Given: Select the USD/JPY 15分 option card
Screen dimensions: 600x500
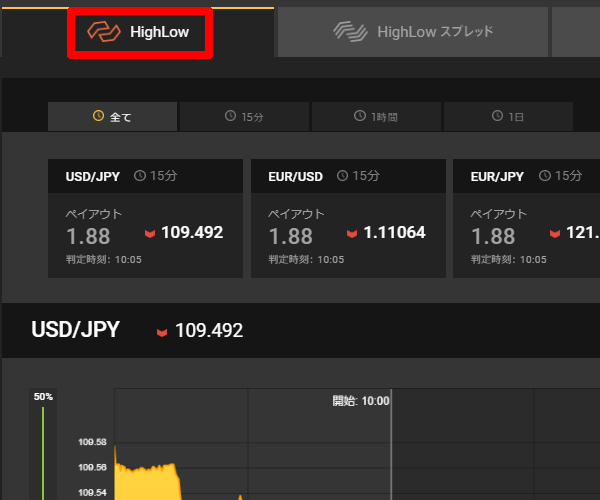Looking at the screenshot, I should coord(145,218).
